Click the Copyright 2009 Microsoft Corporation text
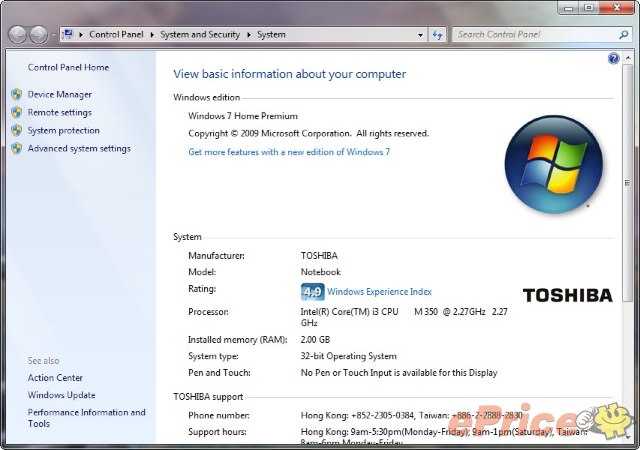 (309, 134)
